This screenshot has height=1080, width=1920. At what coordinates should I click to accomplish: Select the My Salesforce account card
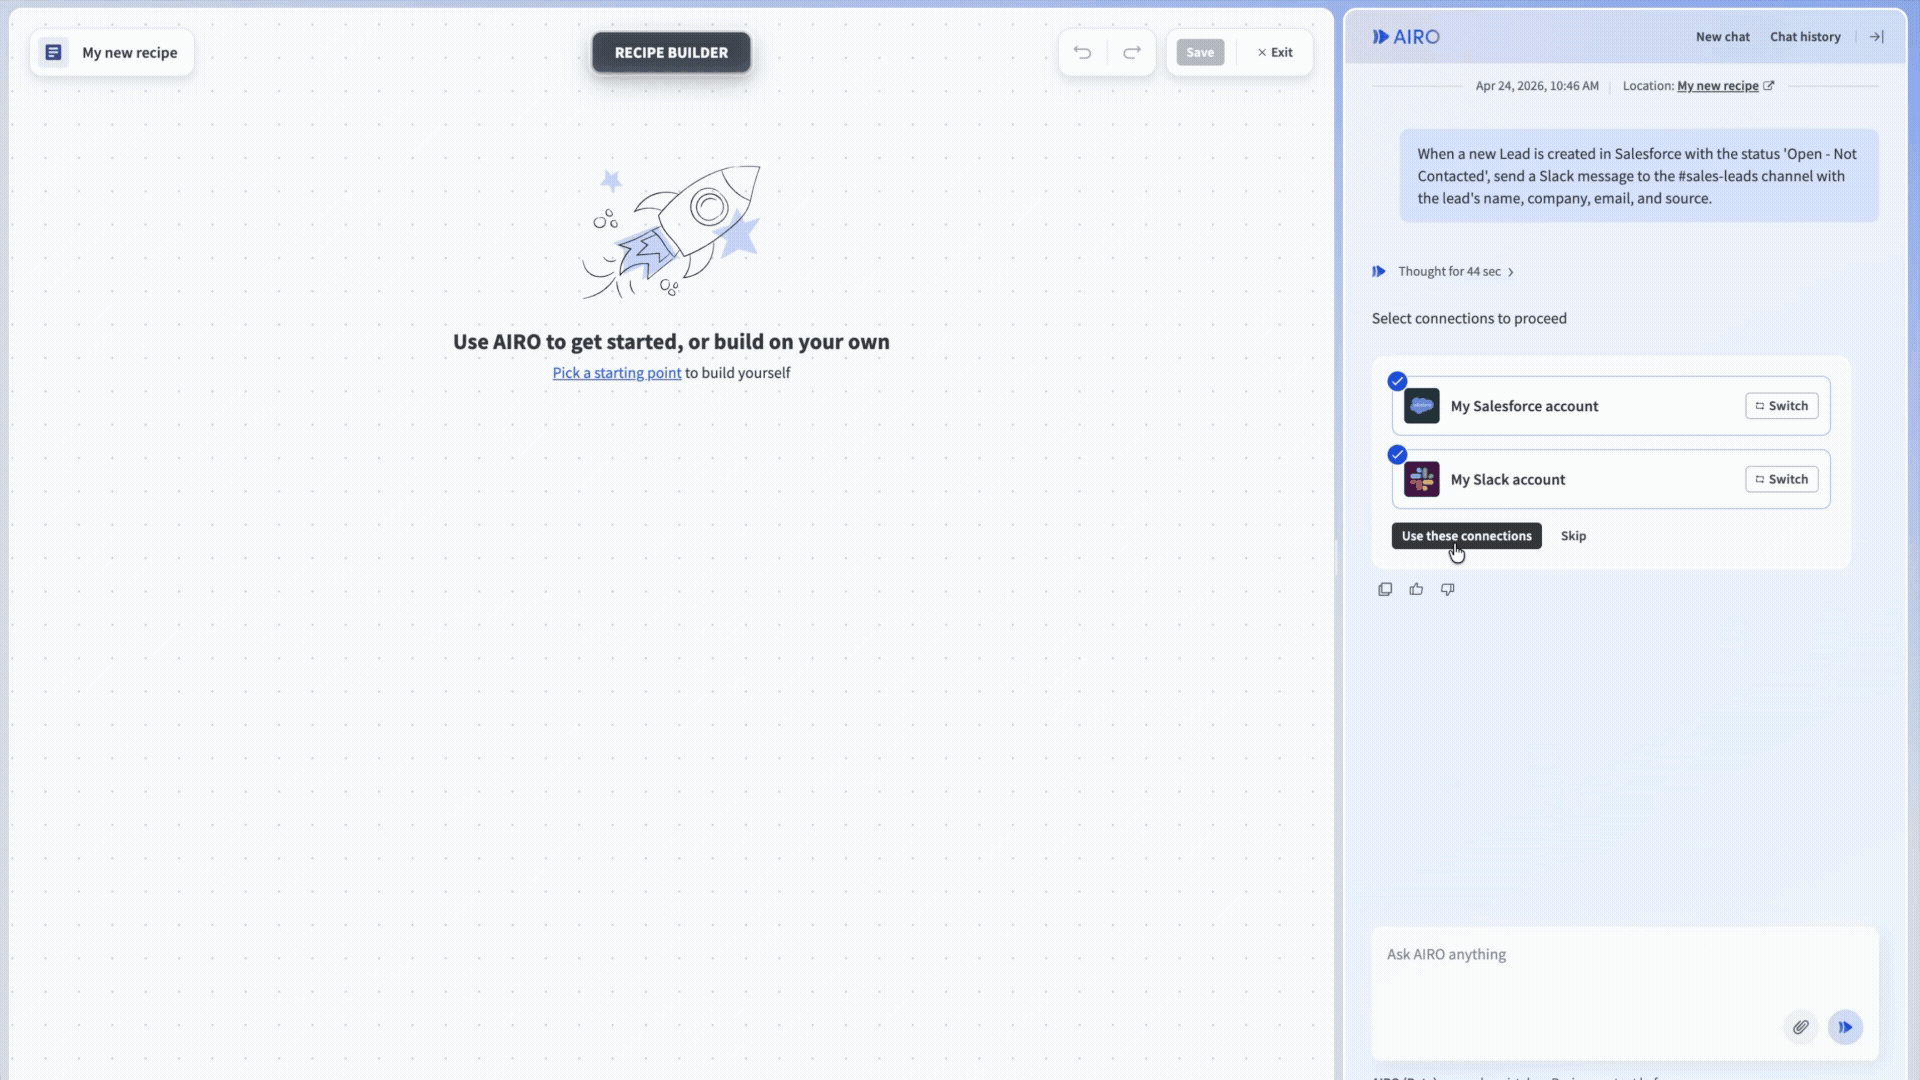pos(1611,406)
